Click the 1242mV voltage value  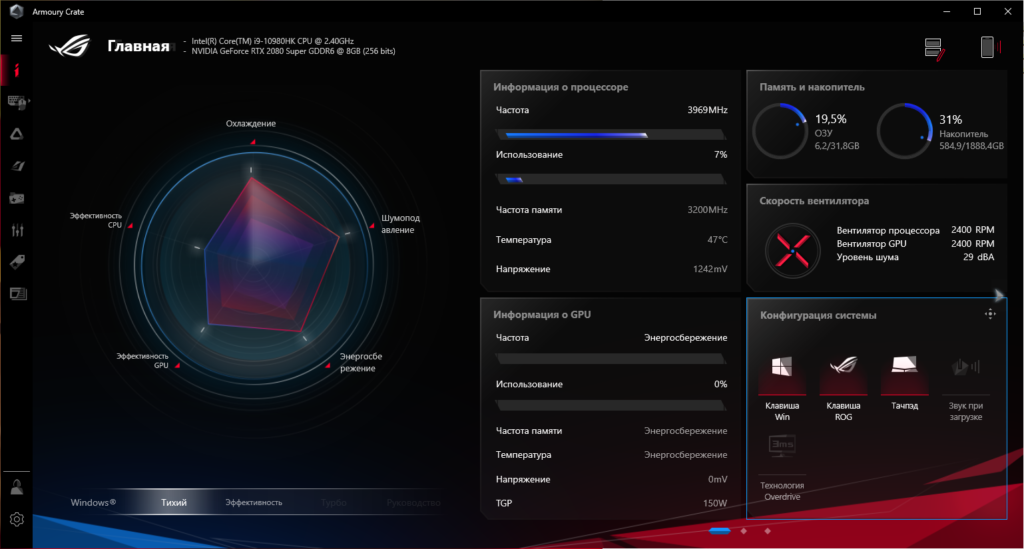710,269
